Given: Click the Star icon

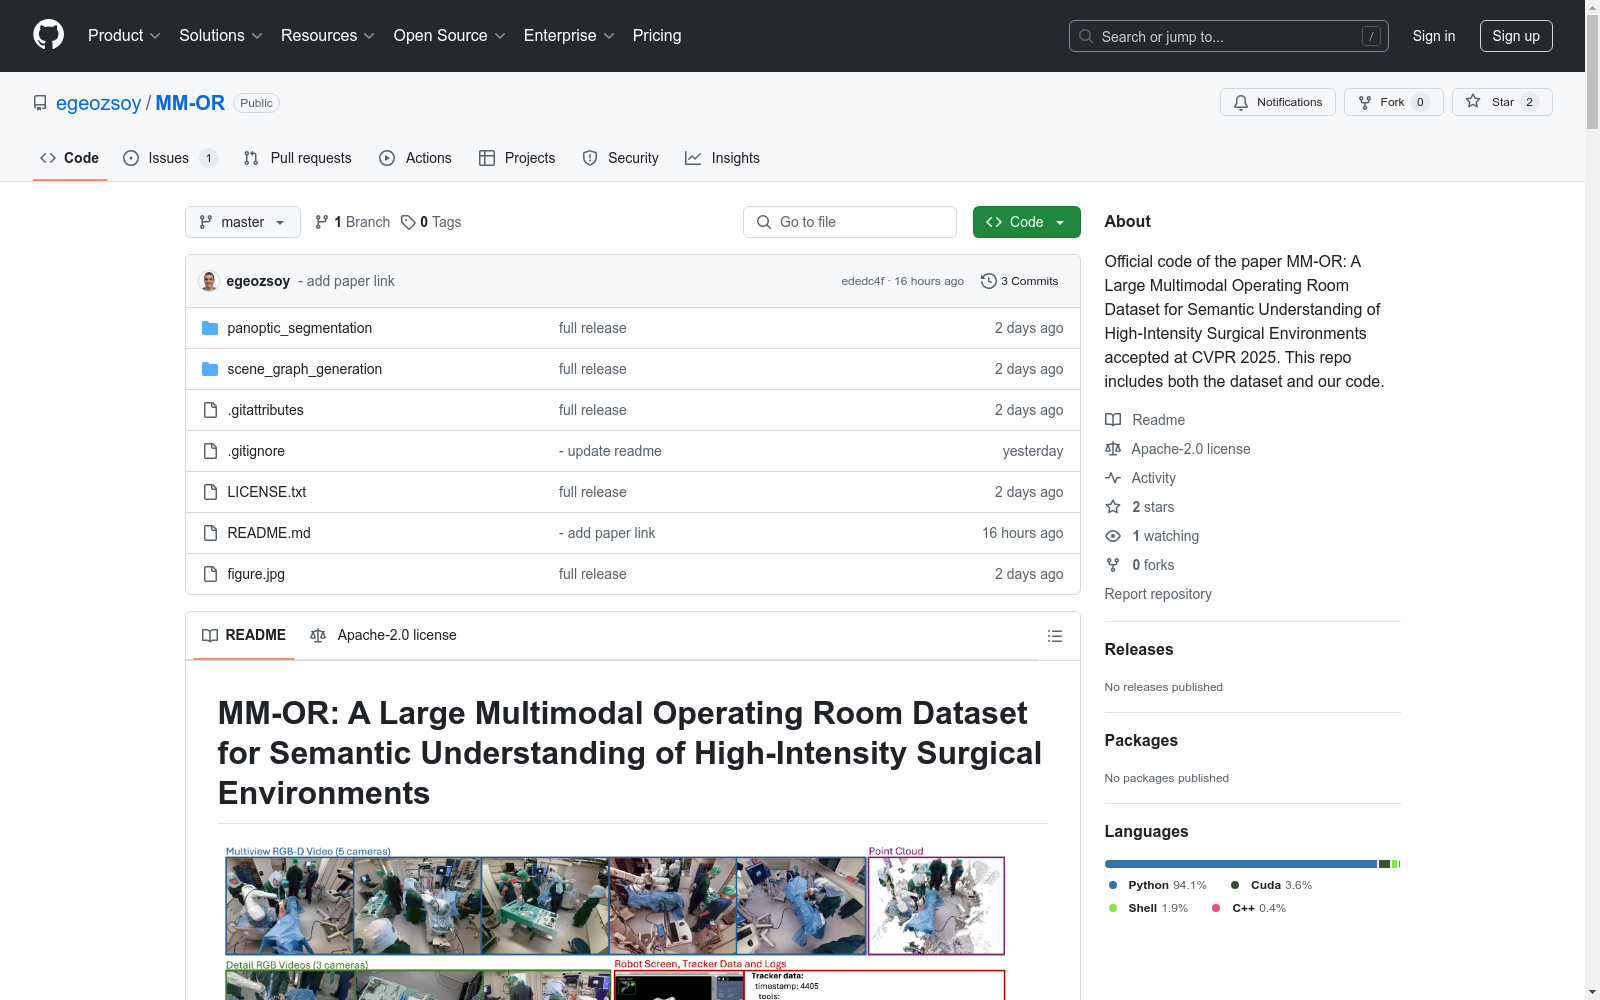Looking at the screenshot, I should 1473,101.
